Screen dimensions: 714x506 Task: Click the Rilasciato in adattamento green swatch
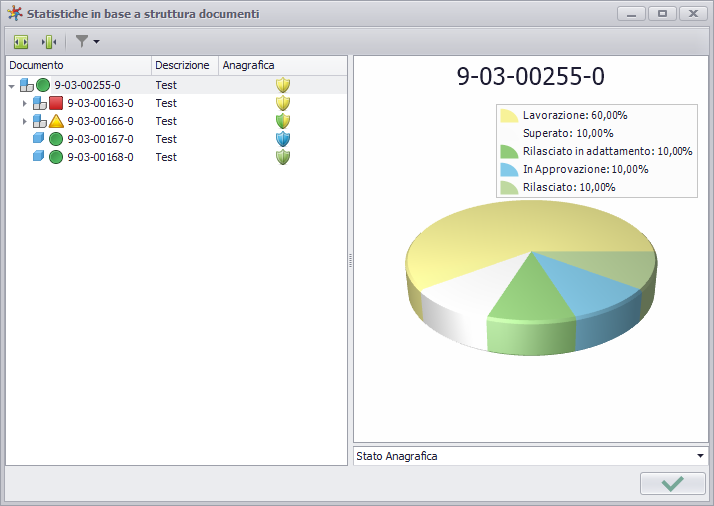pos(509,152)
